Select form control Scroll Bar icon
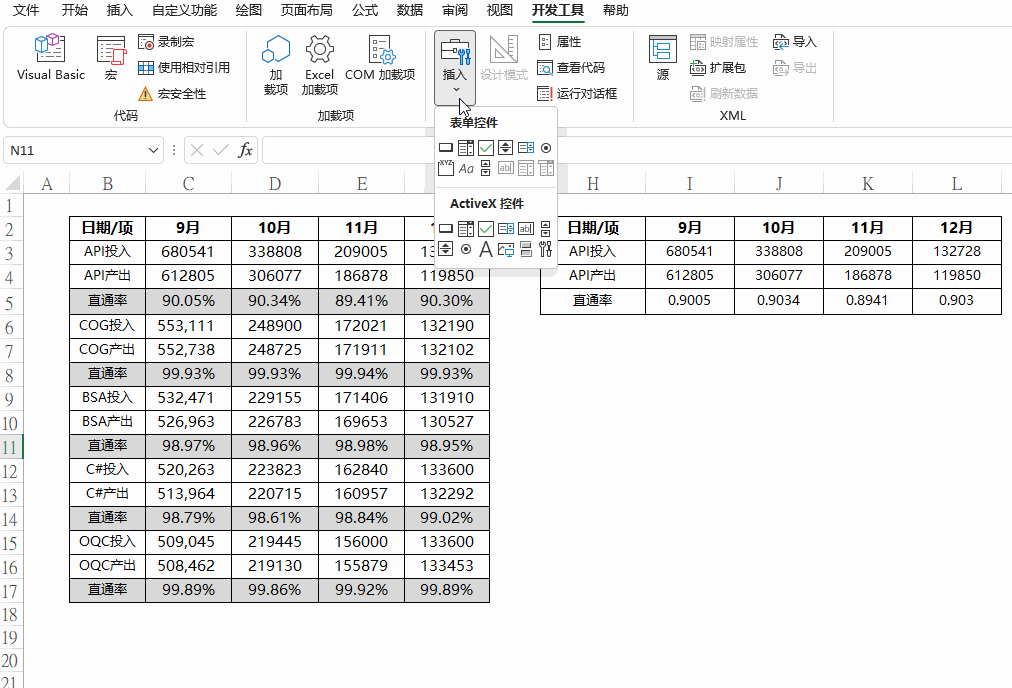The image size is (1012, 688). (486, 168)
